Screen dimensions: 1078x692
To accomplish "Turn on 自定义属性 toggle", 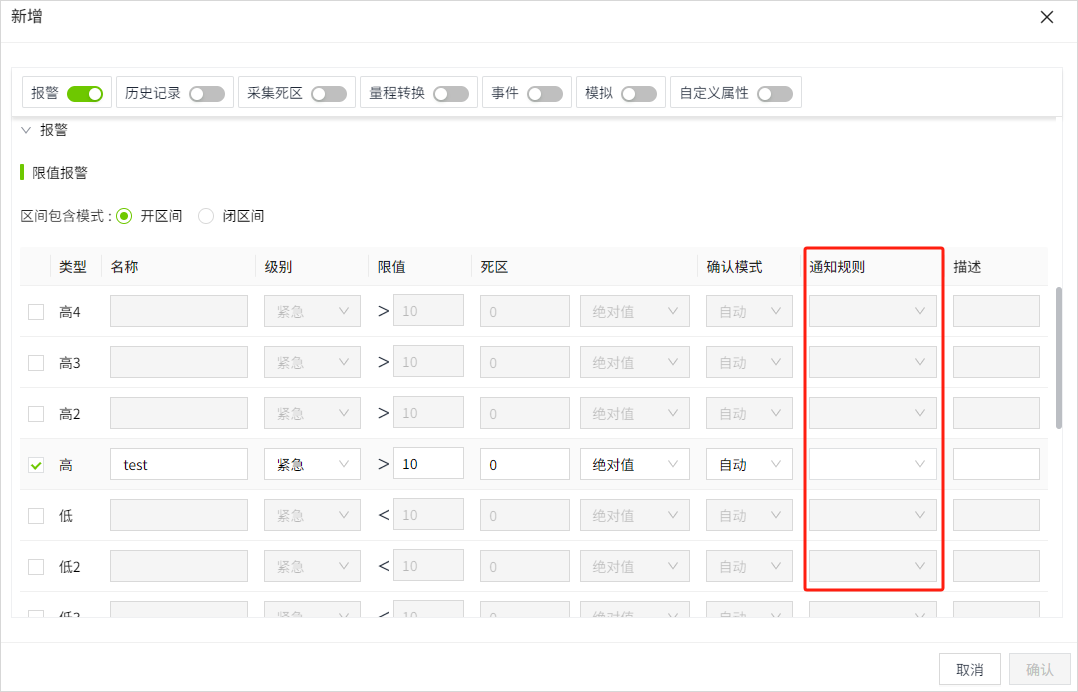I will coord(775,94).
